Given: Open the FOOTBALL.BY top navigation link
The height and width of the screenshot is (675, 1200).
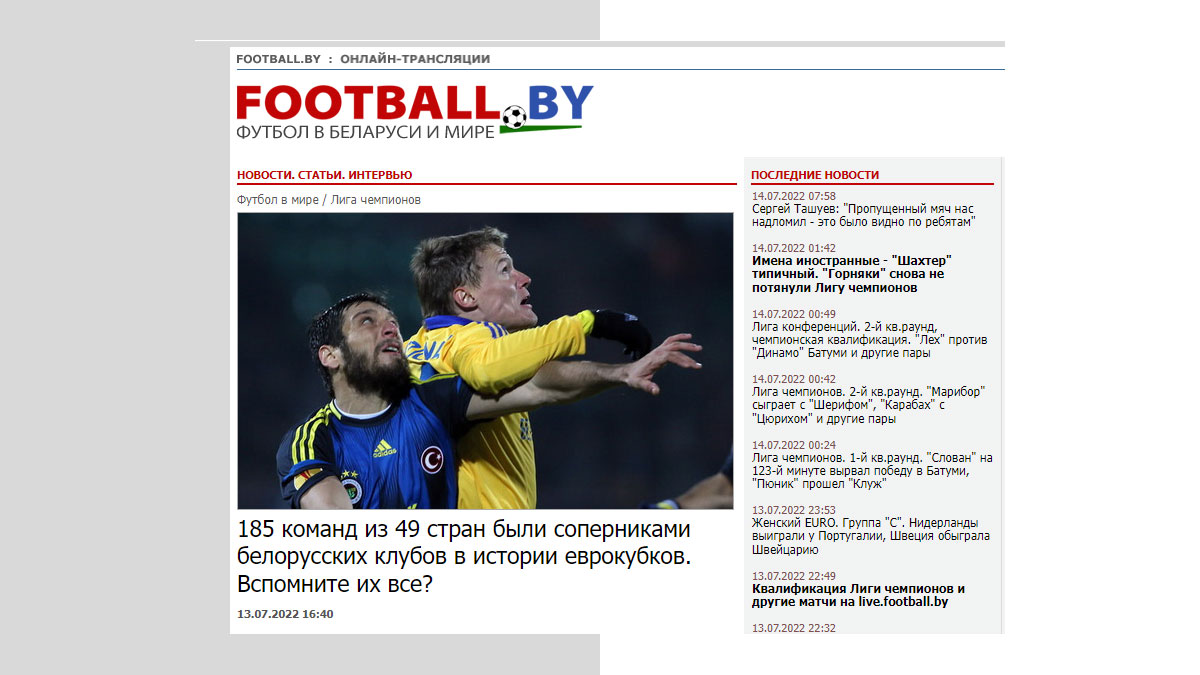Looking at the screenshot, I should click(278, 59).
